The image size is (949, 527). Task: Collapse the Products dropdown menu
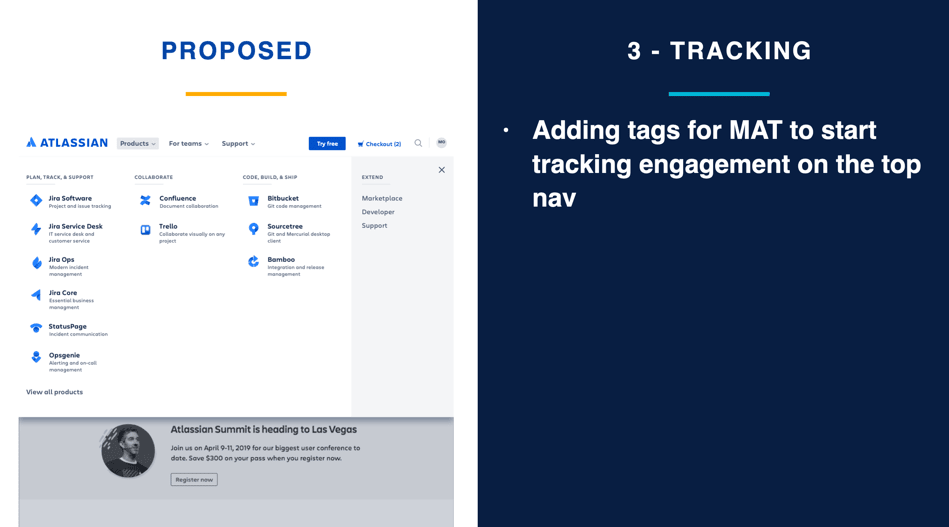tap(137, 144)
